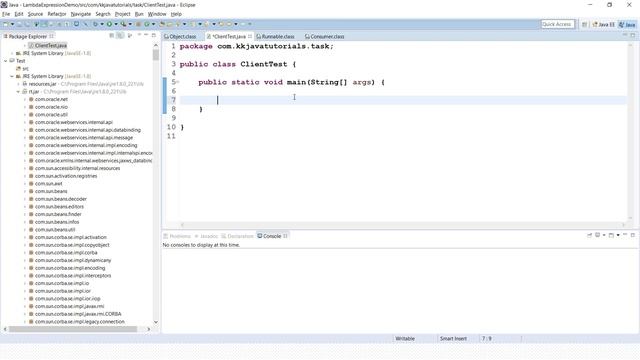Expand the com.oracle.net package
Image resolution: width=640 pixels, height=360 pixels.
[x=25, y=99]
